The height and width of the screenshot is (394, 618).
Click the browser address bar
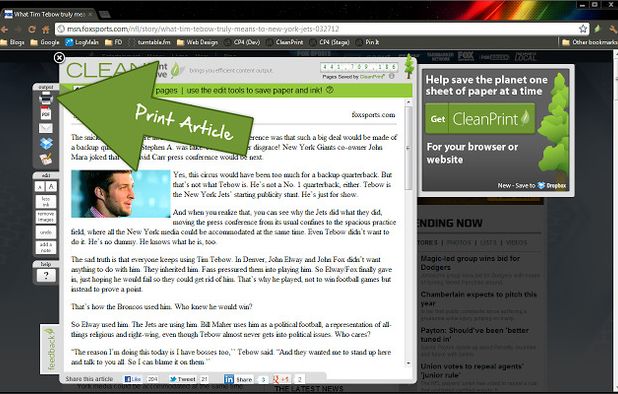(x=322, y=29)
